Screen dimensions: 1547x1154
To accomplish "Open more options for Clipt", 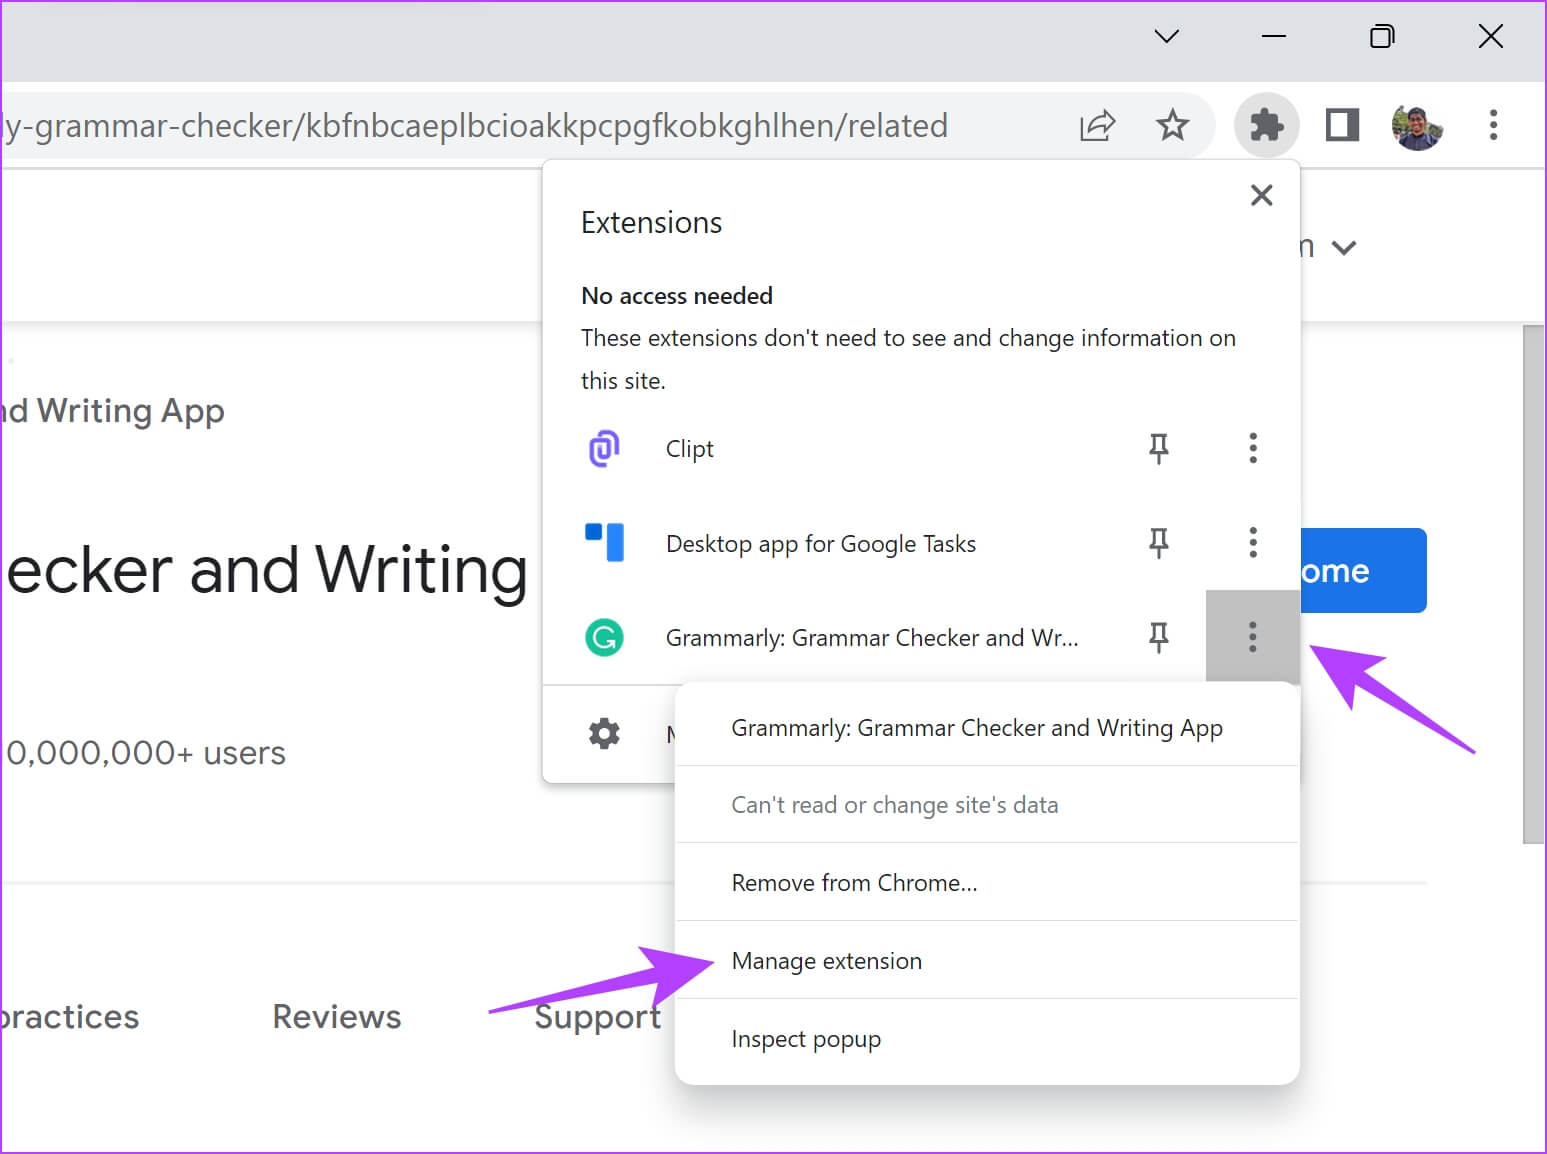I will [x=1252, y=448].
